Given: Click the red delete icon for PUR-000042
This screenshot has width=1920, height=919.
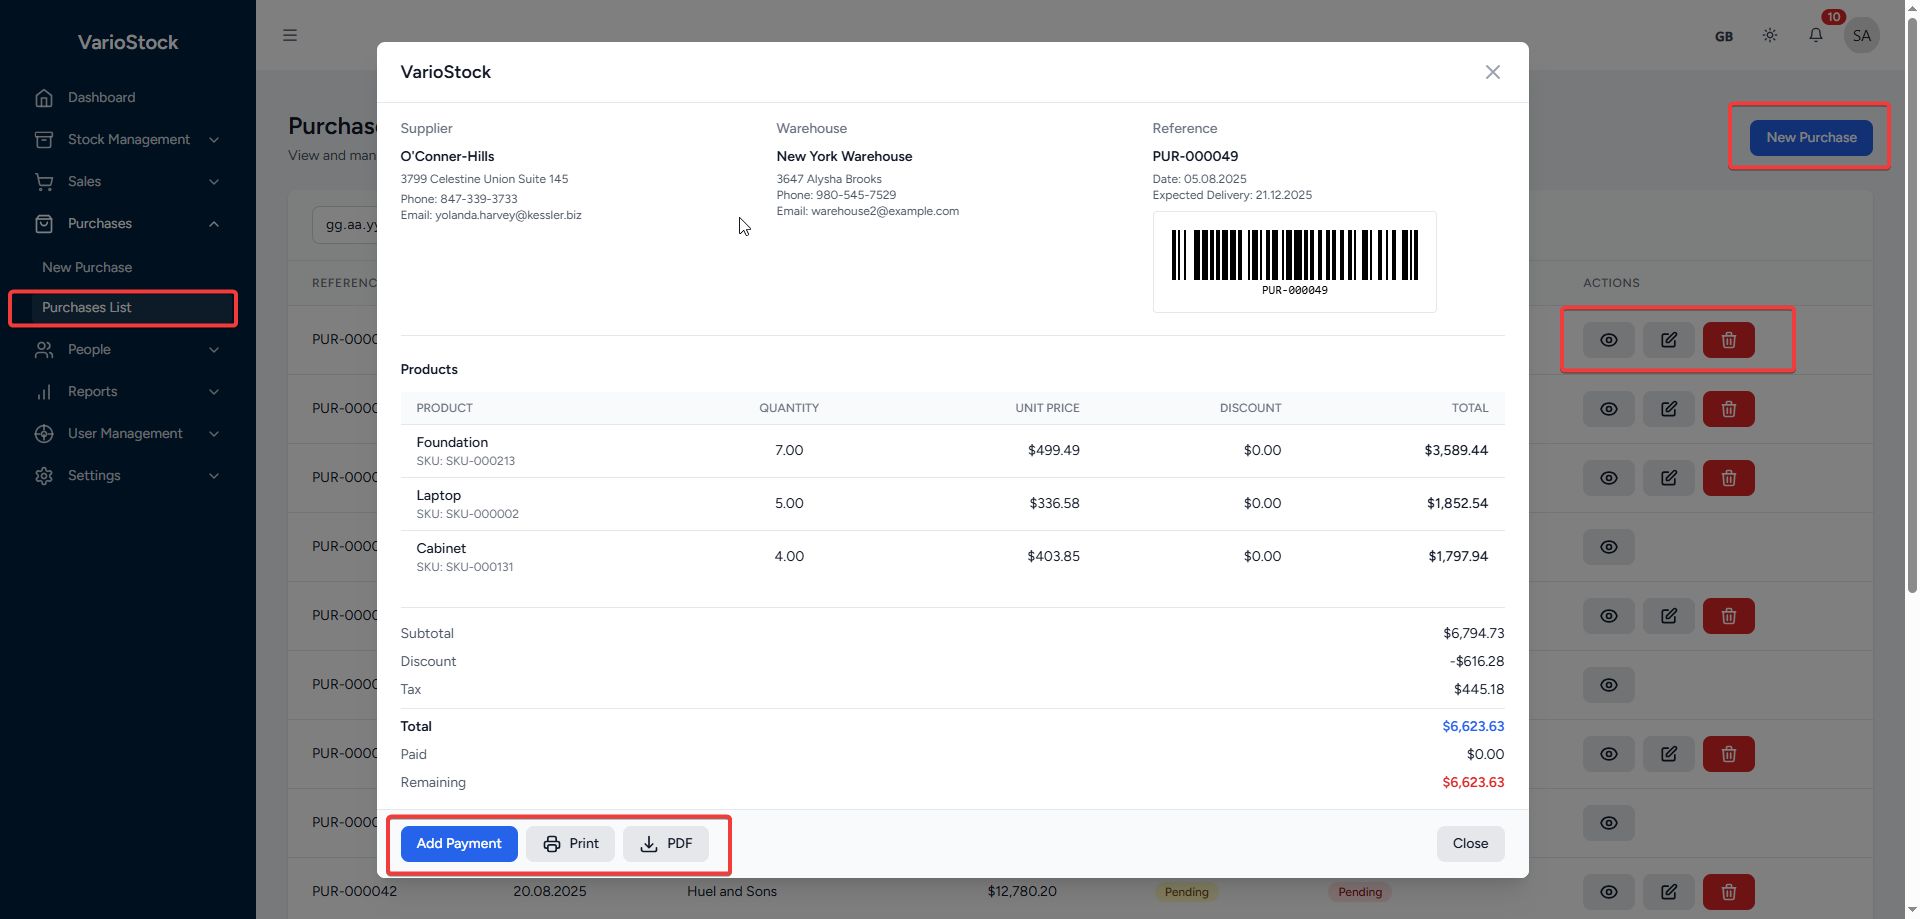Looking at the screenshot, I should 1728,891.
